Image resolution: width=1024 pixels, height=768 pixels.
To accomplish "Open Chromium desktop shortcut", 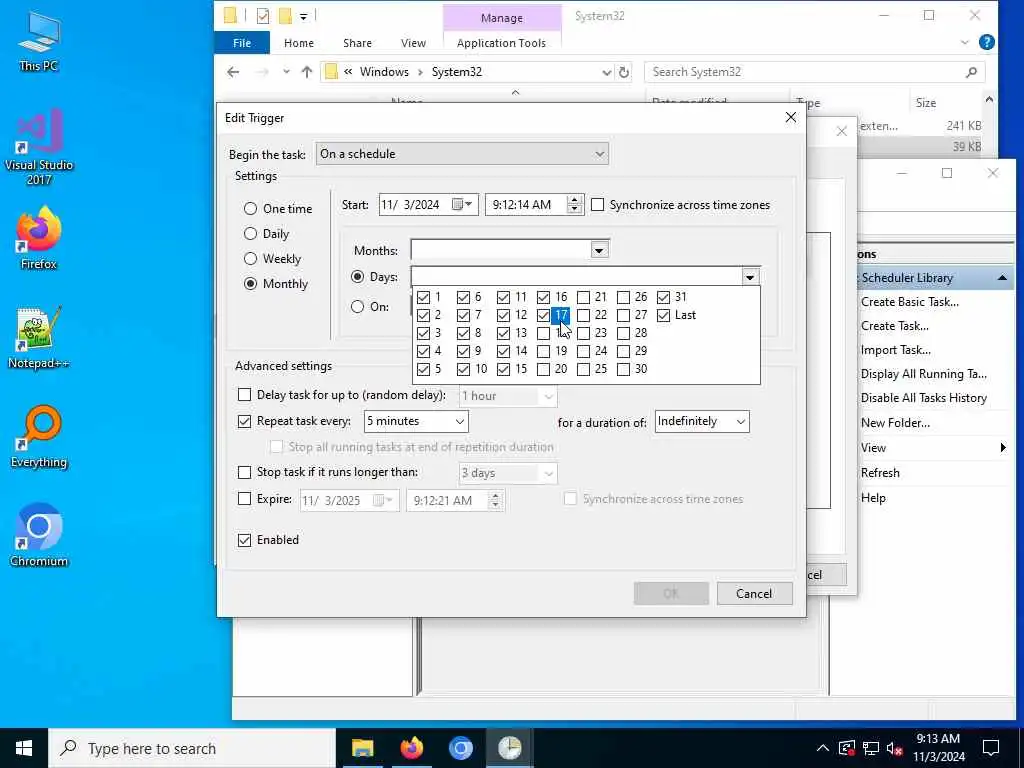I will [x=39, y=536].
